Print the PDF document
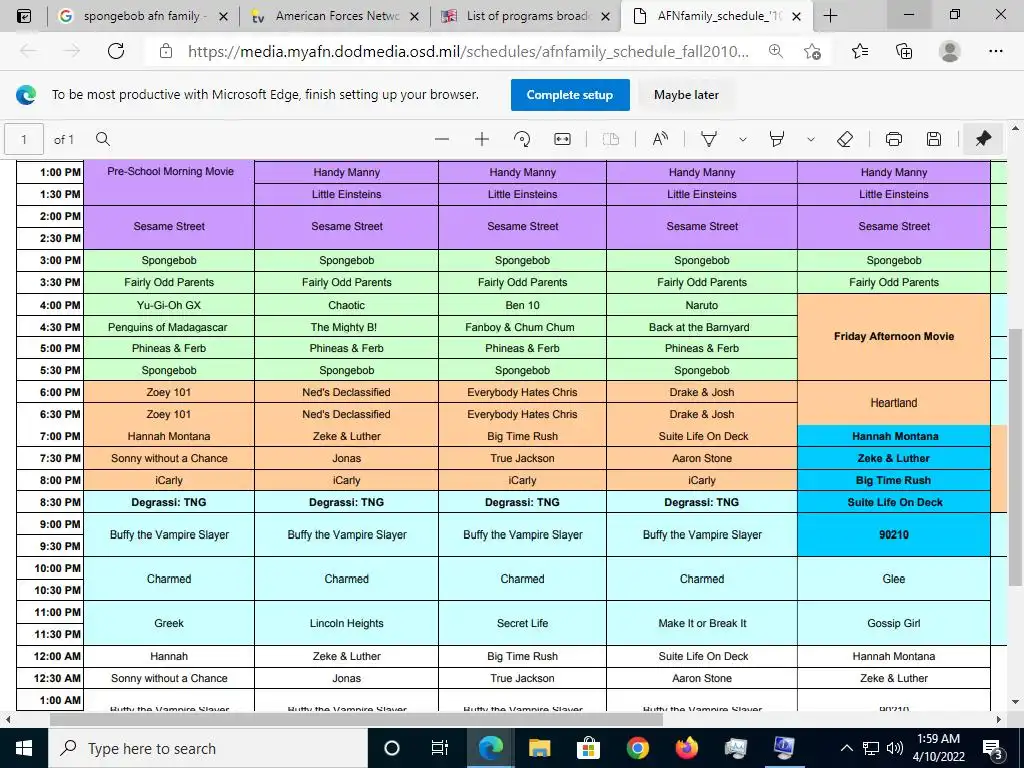The width and height of the screenshot is (1024, 768). coord(893,139)
